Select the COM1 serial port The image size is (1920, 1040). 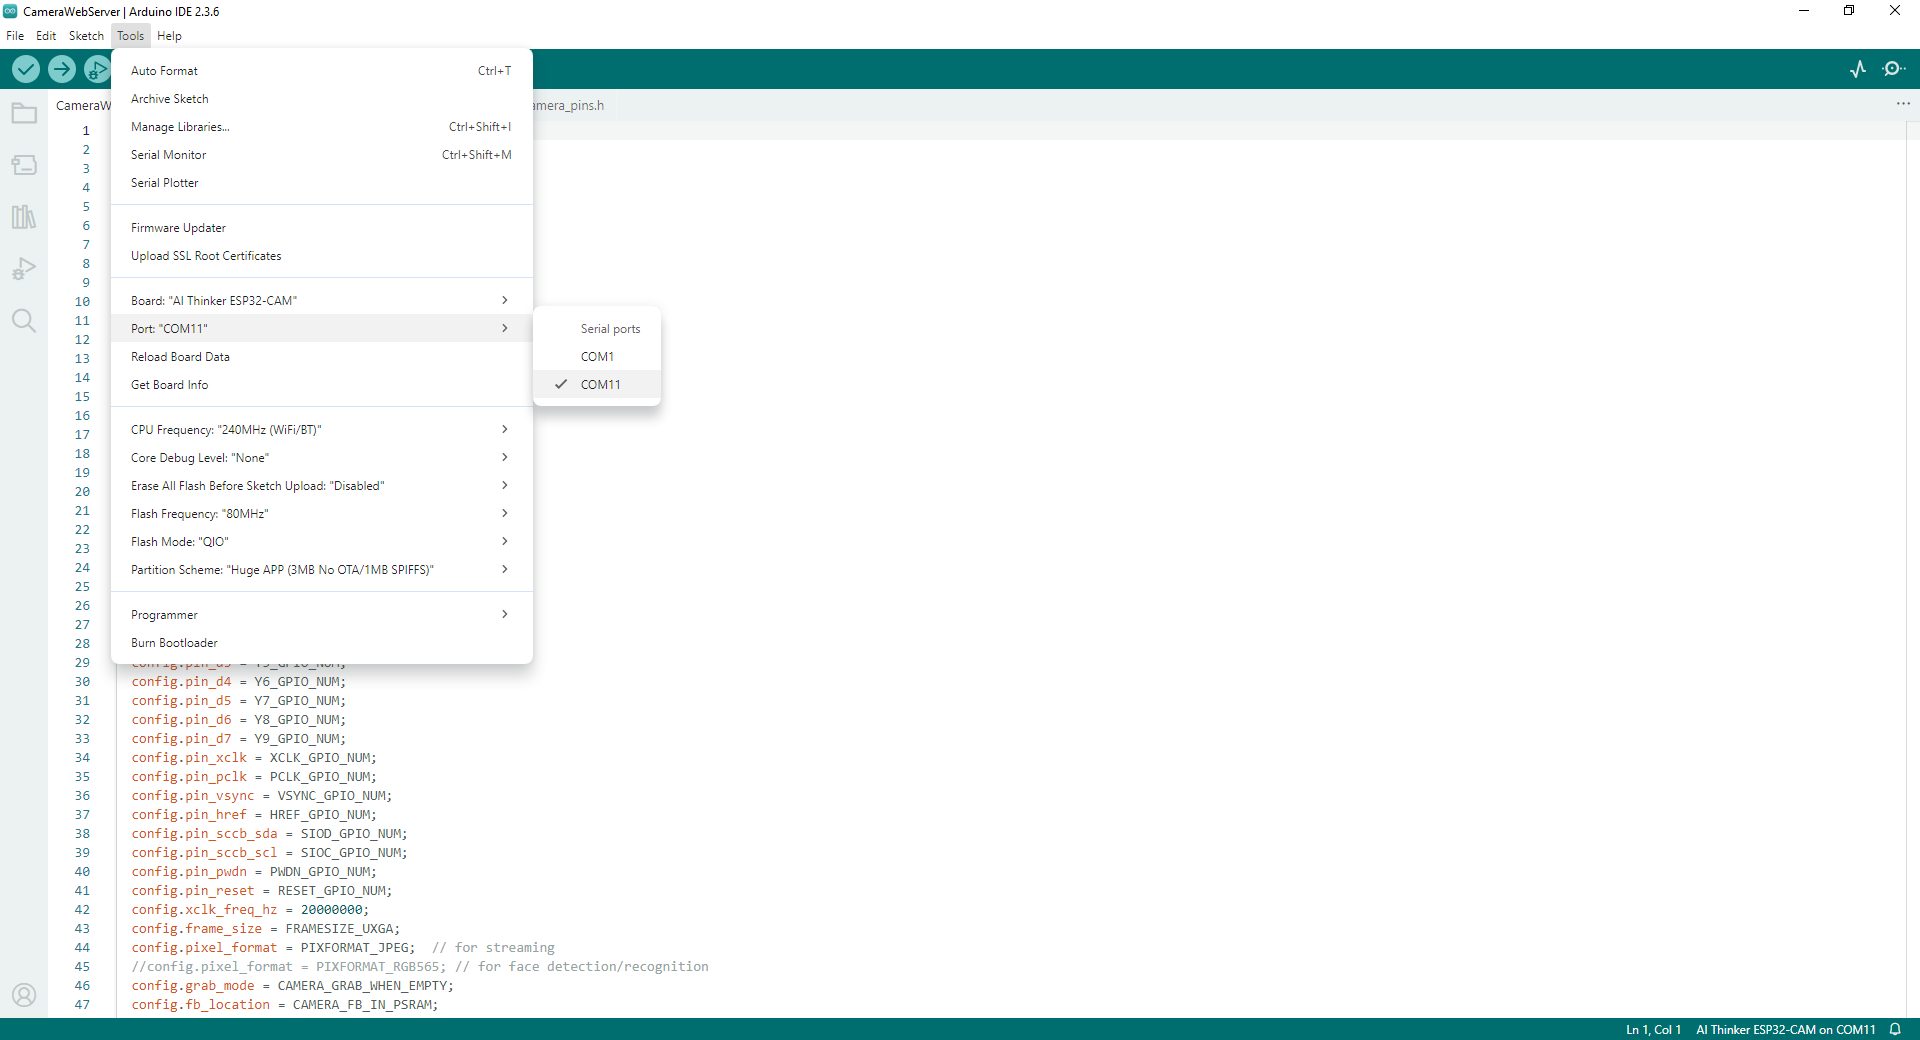click(597, 357)
